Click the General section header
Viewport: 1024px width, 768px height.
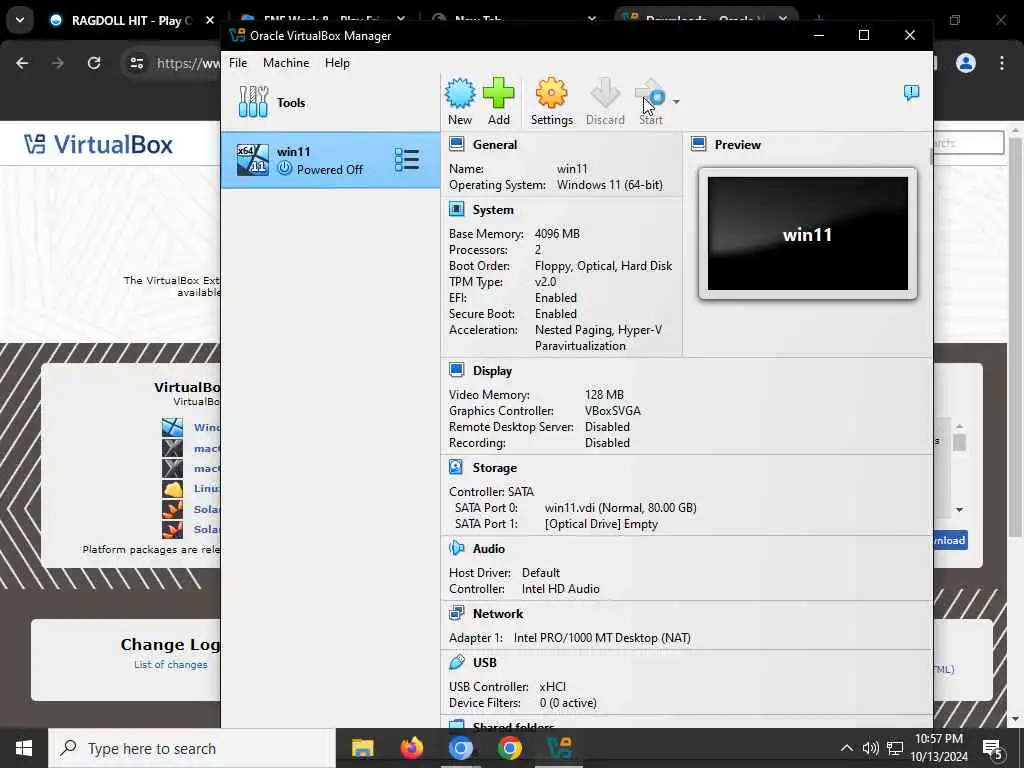pos(494,145)
